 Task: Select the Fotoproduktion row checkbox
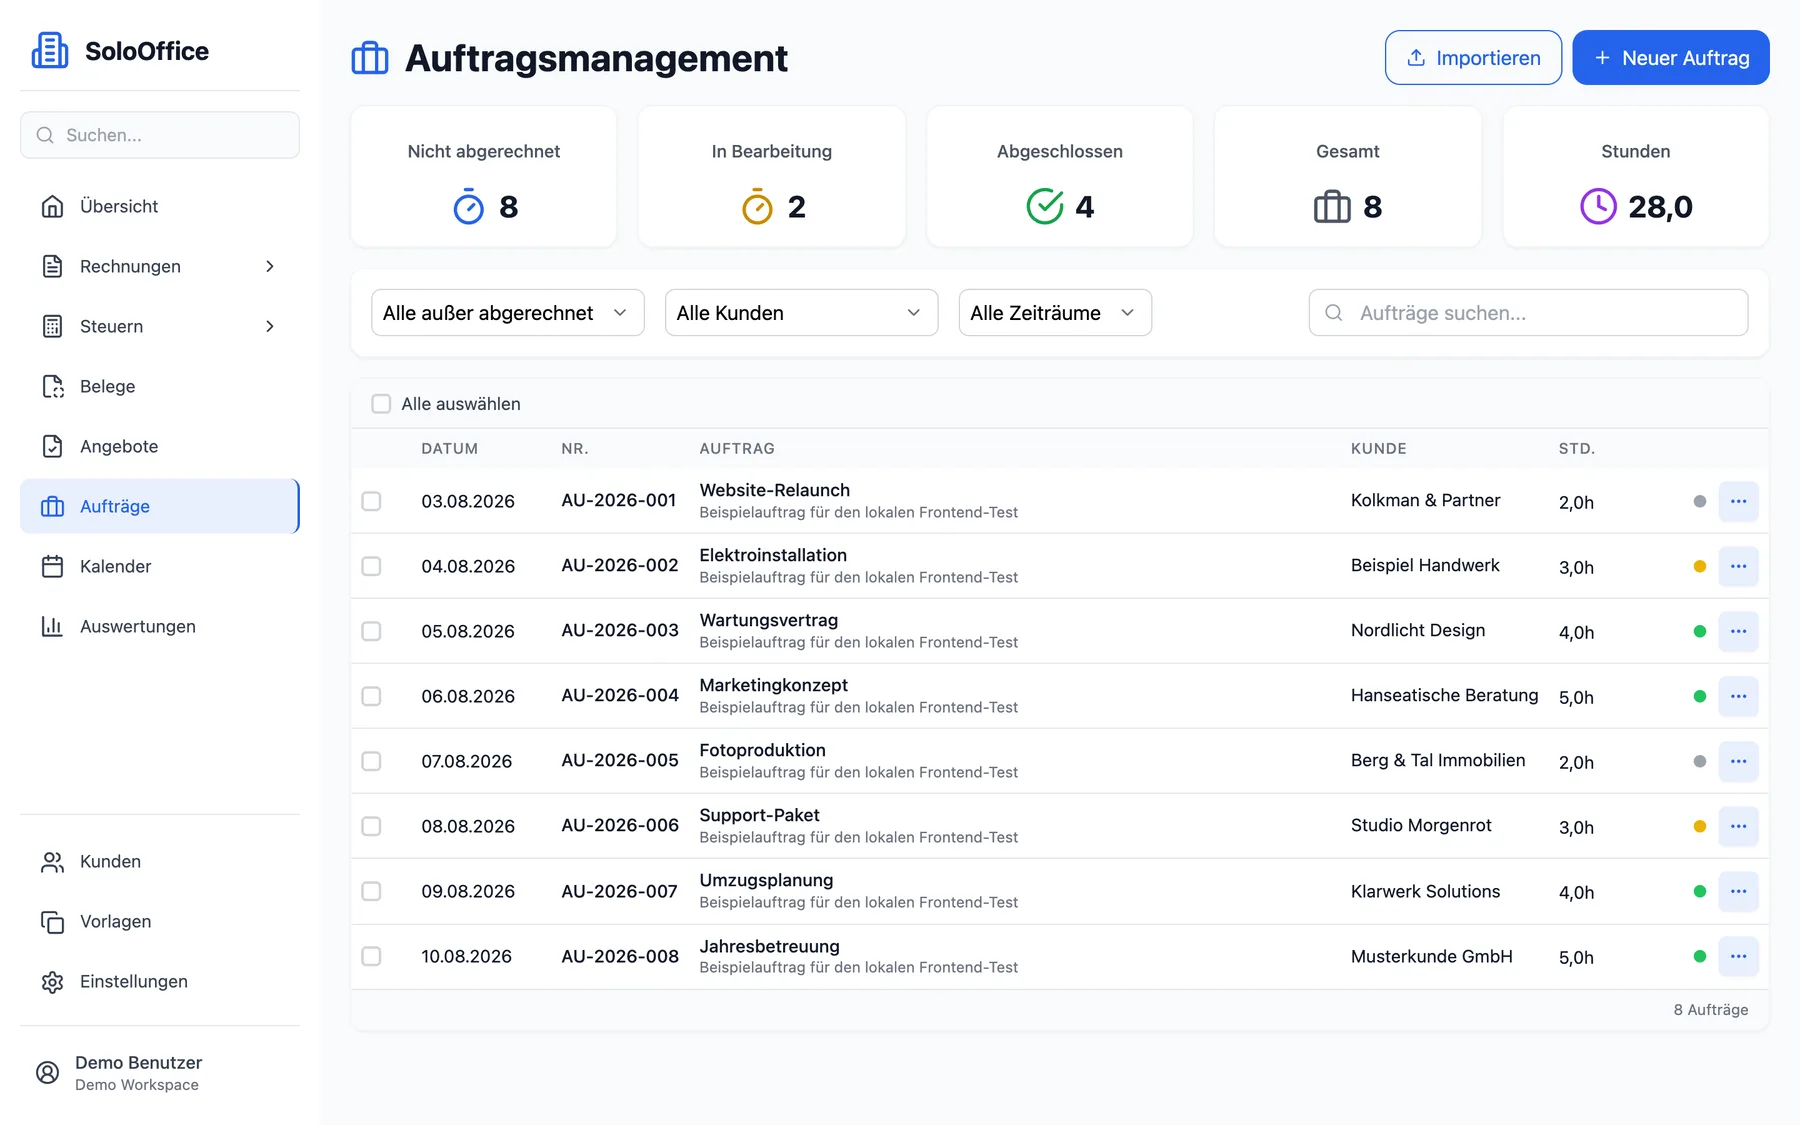click(371, 761)
